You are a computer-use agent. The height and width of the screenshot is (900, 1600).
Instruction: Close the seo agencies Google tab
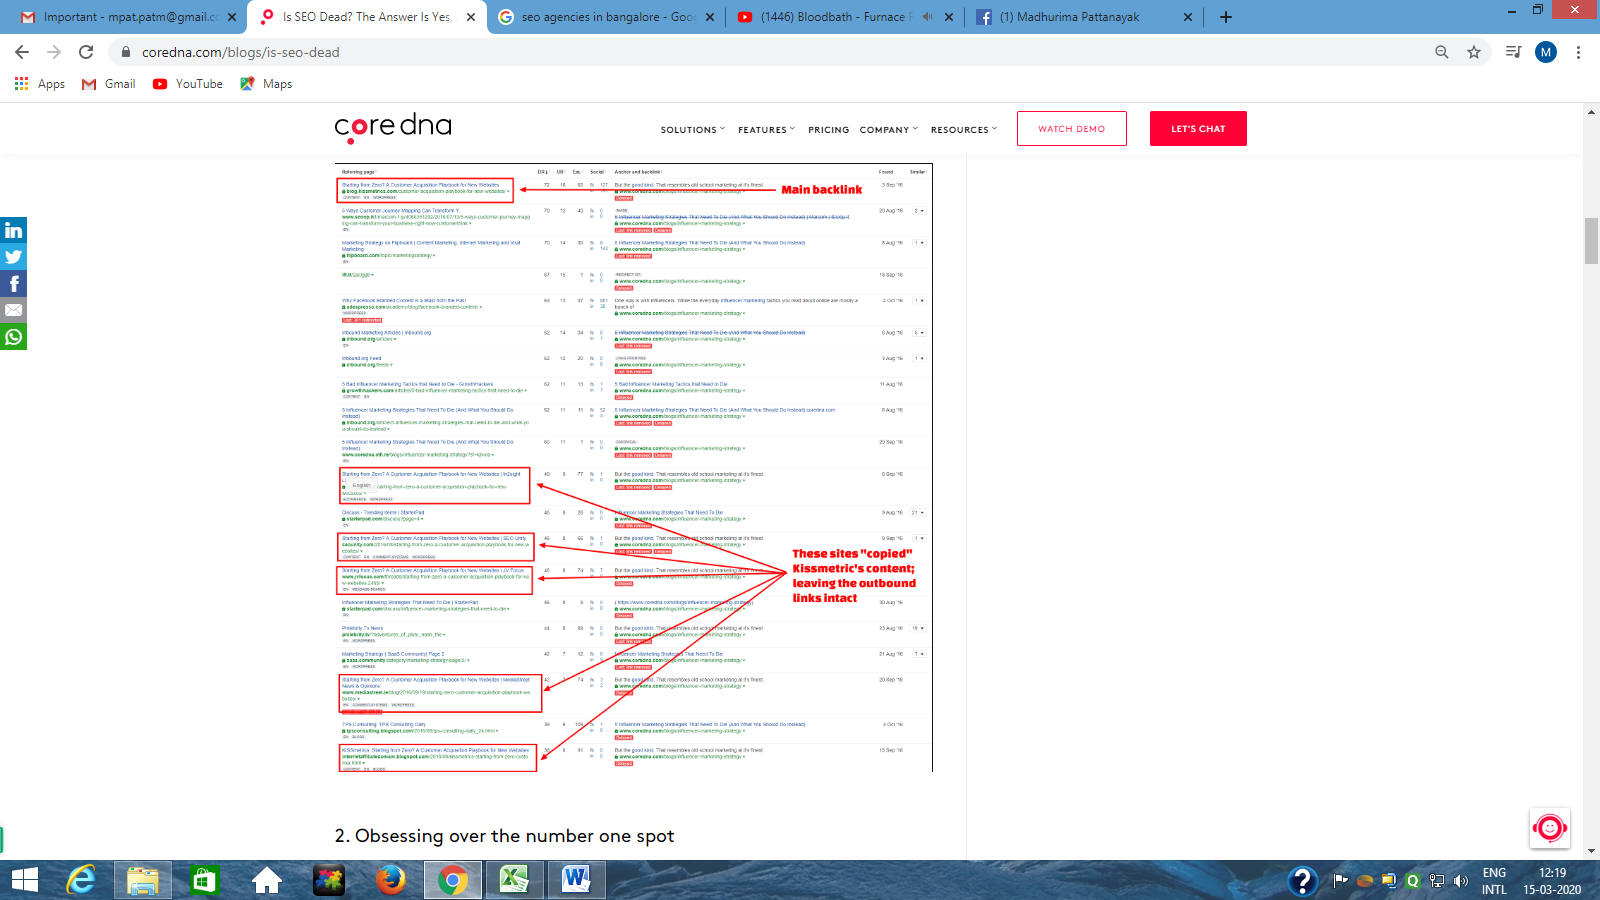pos(710,17)
